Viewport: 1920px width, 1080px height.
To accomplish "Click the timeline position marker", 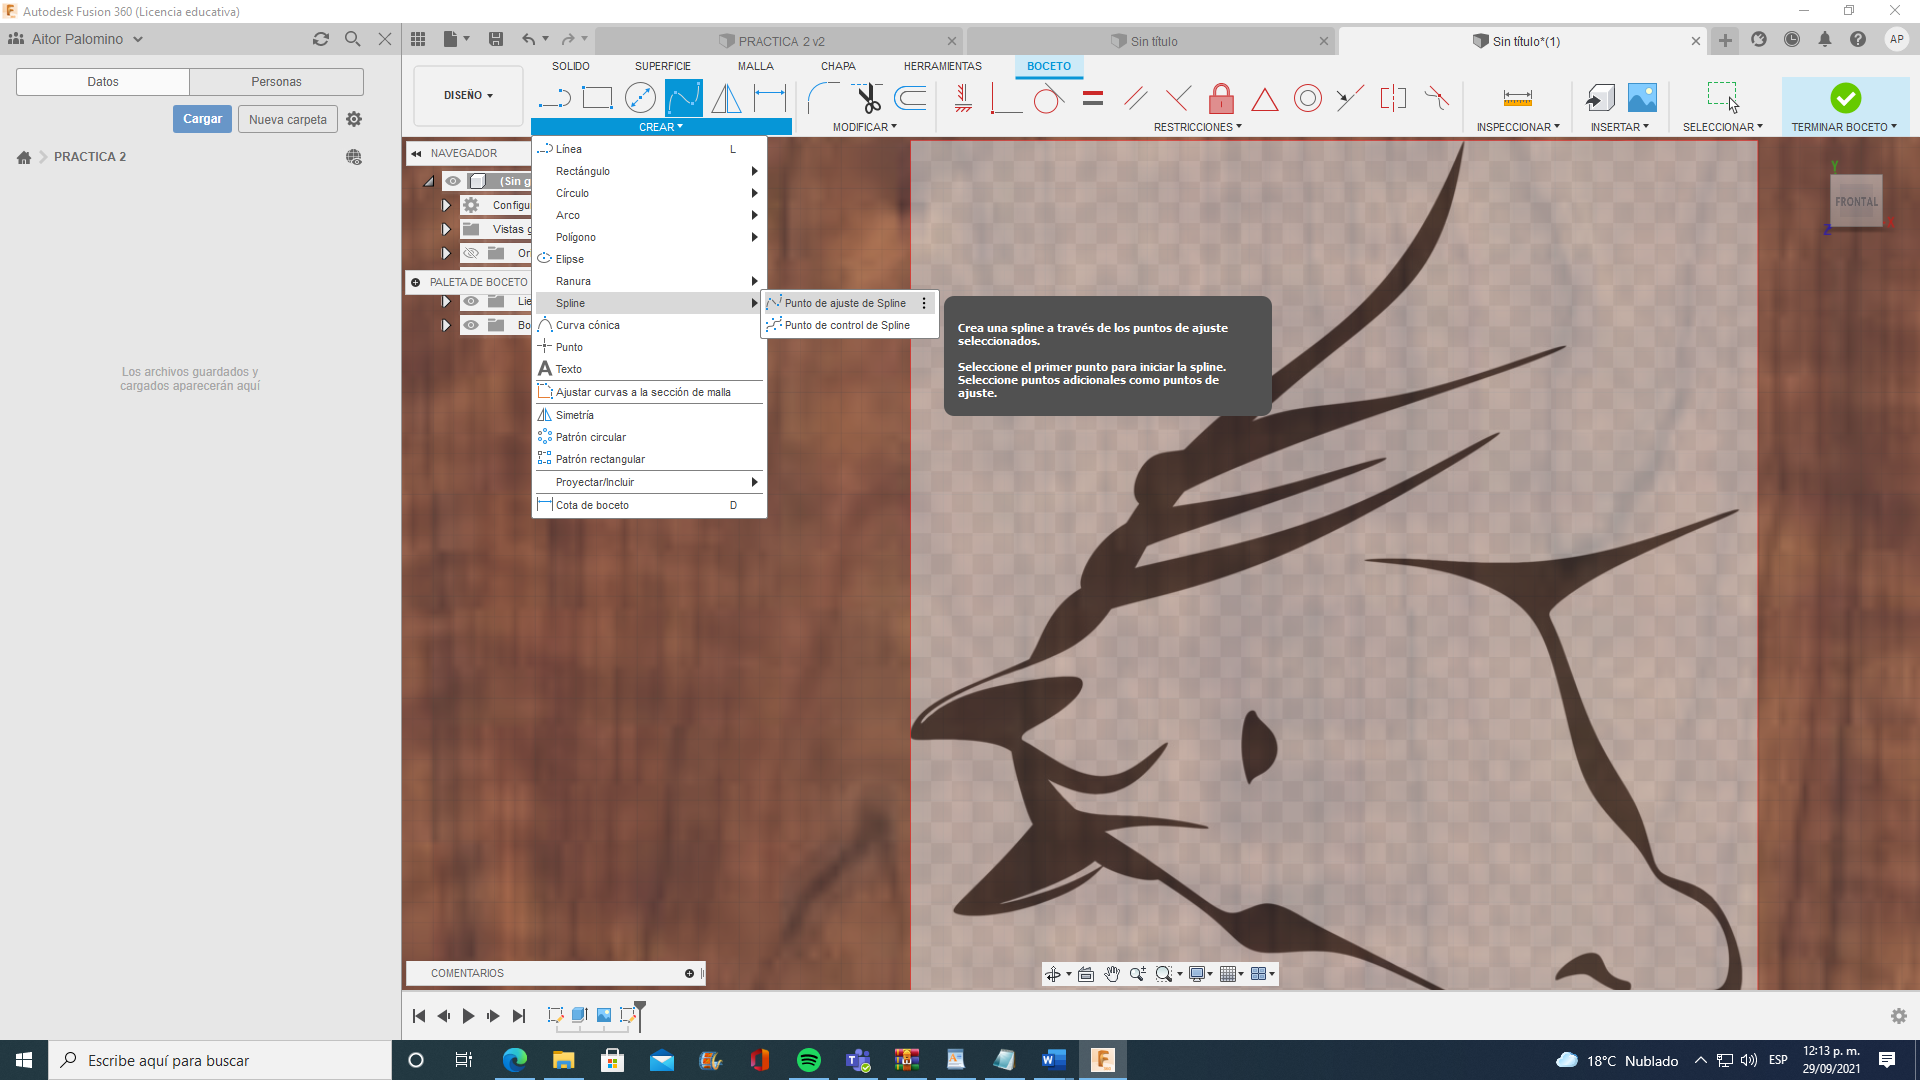I will [x=640, y=1014].
